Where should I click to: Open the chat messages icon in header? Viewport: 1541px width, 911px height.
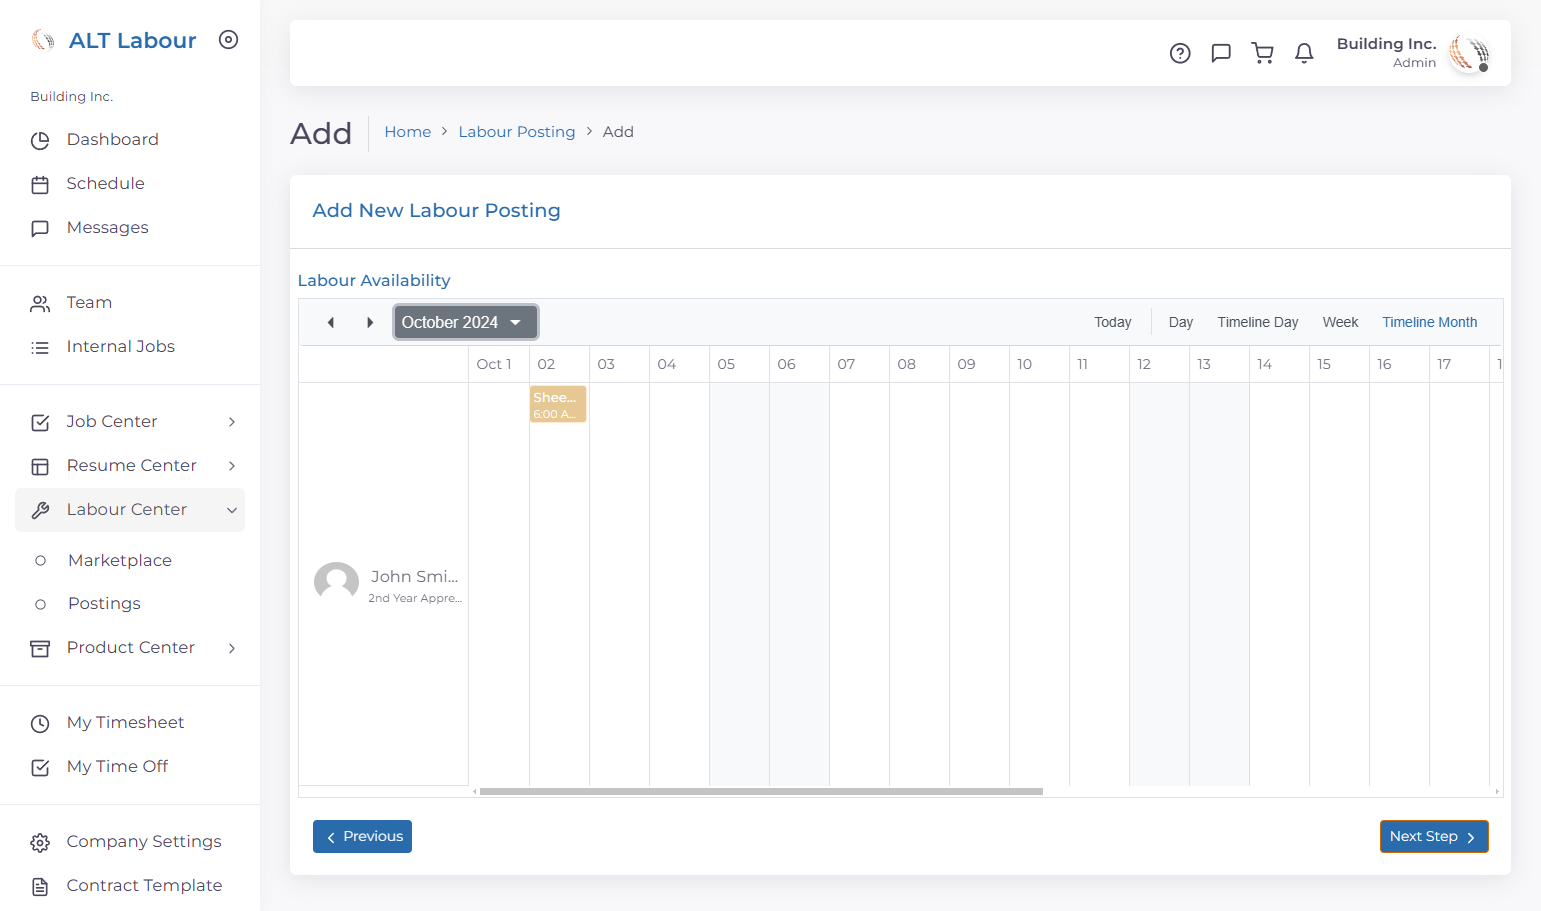[1221, 53]
